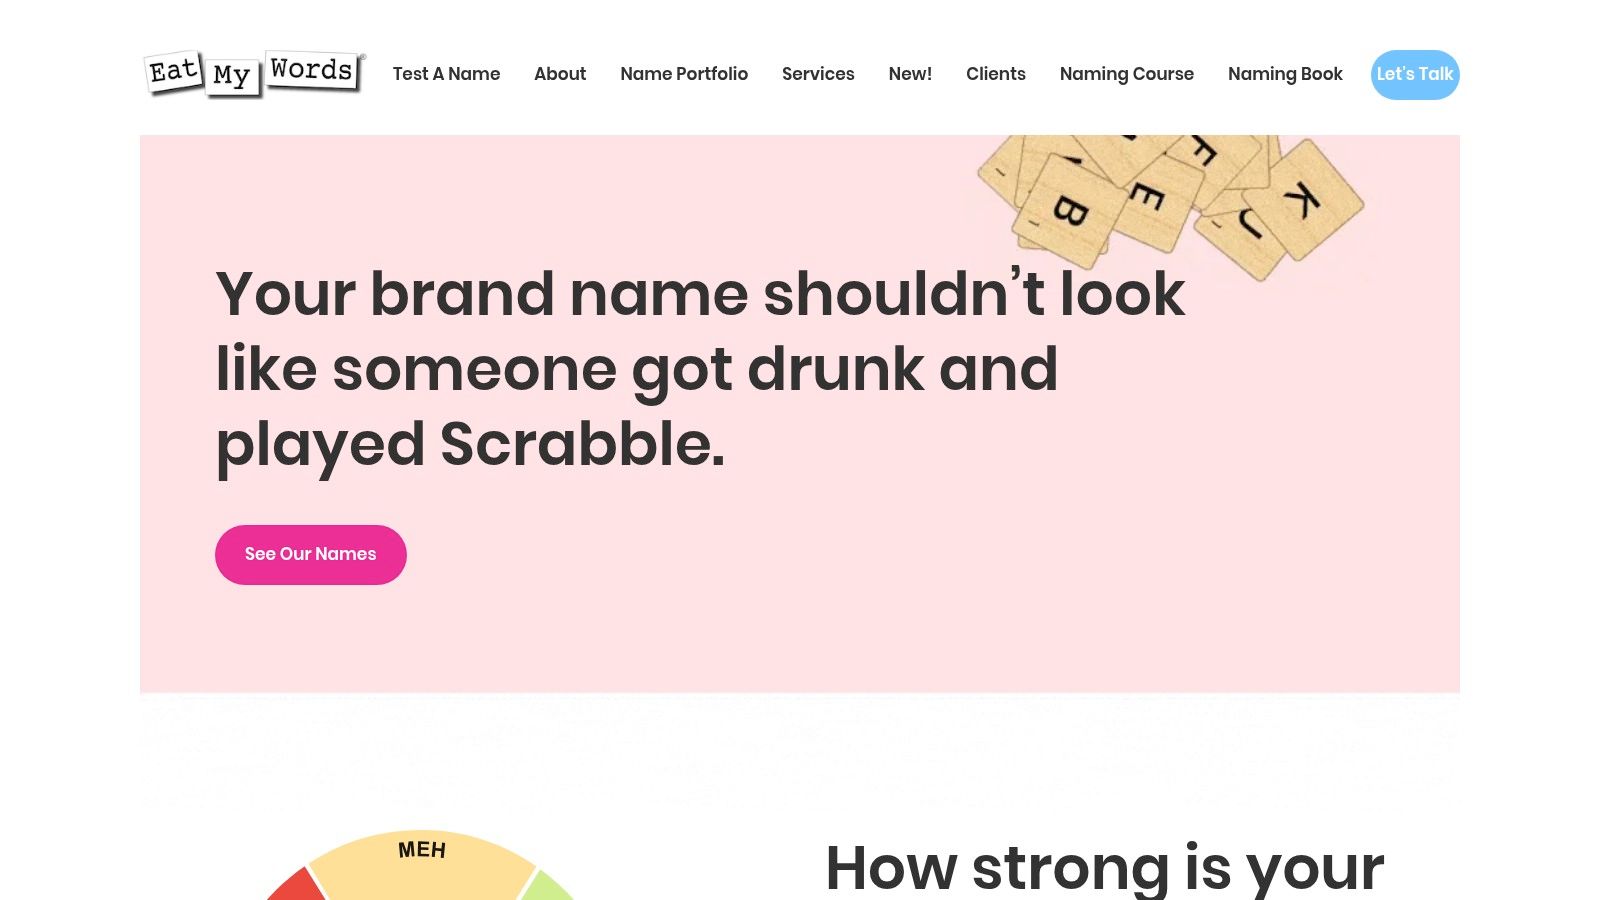The image size is (1600, 900).
Task: Click the Scrabble tile showing letter K
Action: tap(1305, 200)
